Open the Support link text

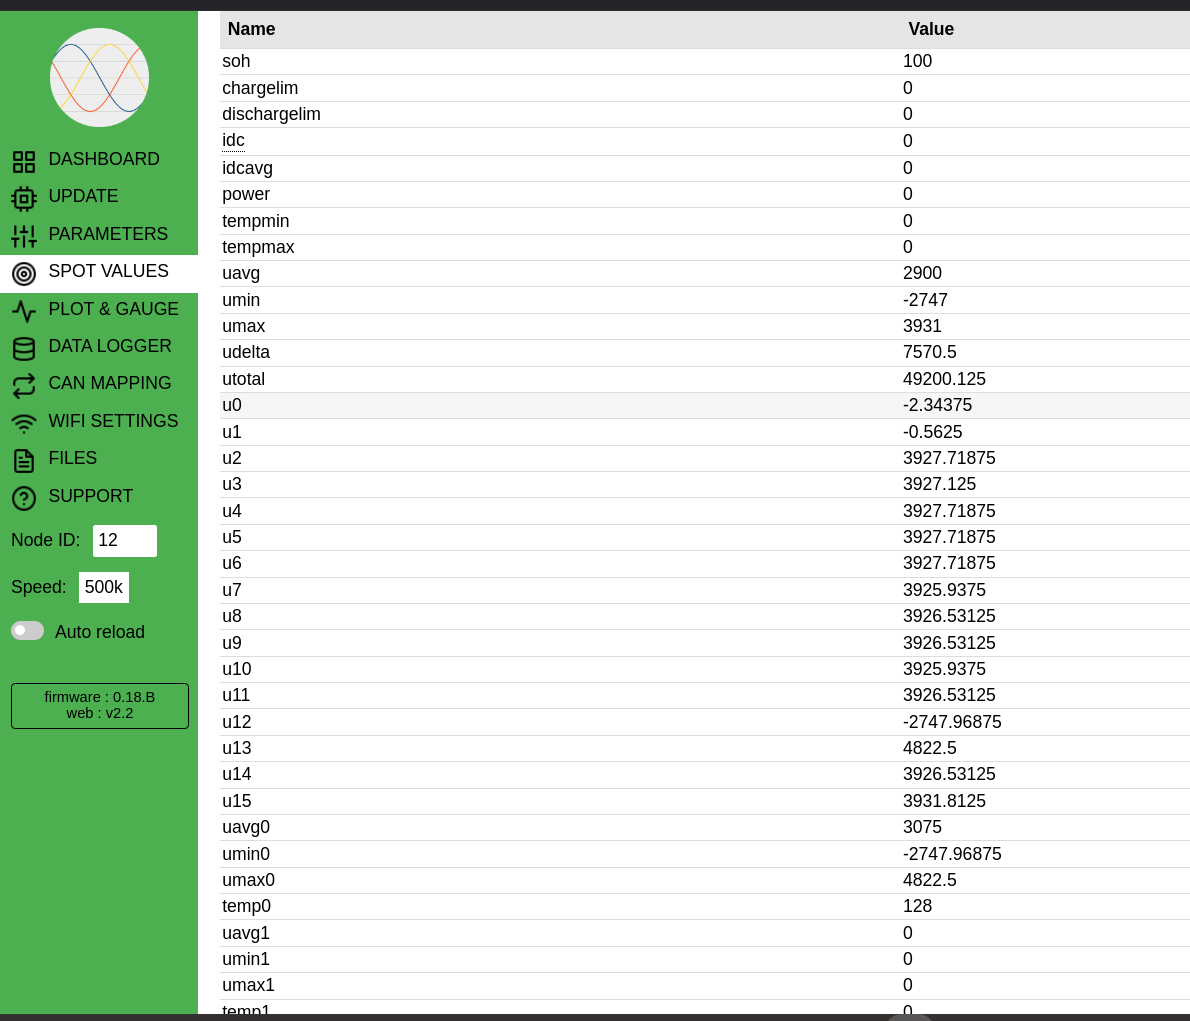tap(90, 496)
